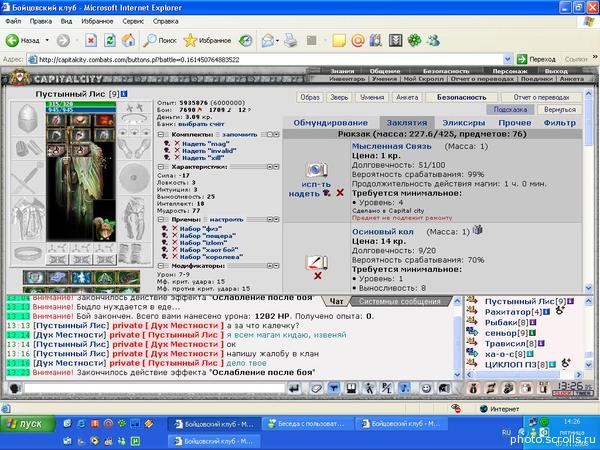
Task: Click the Безопасность button
Action: 461,97
